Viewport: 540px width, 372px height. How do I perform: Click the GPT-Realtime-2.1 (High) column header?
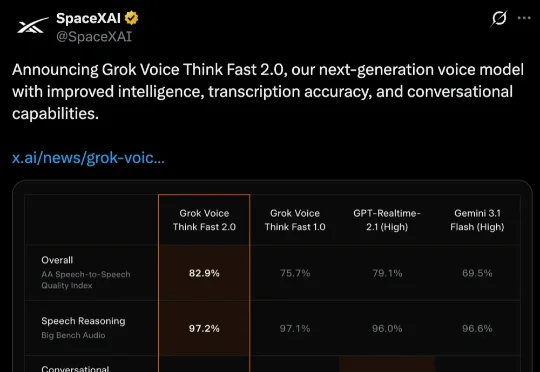[387, 220]
